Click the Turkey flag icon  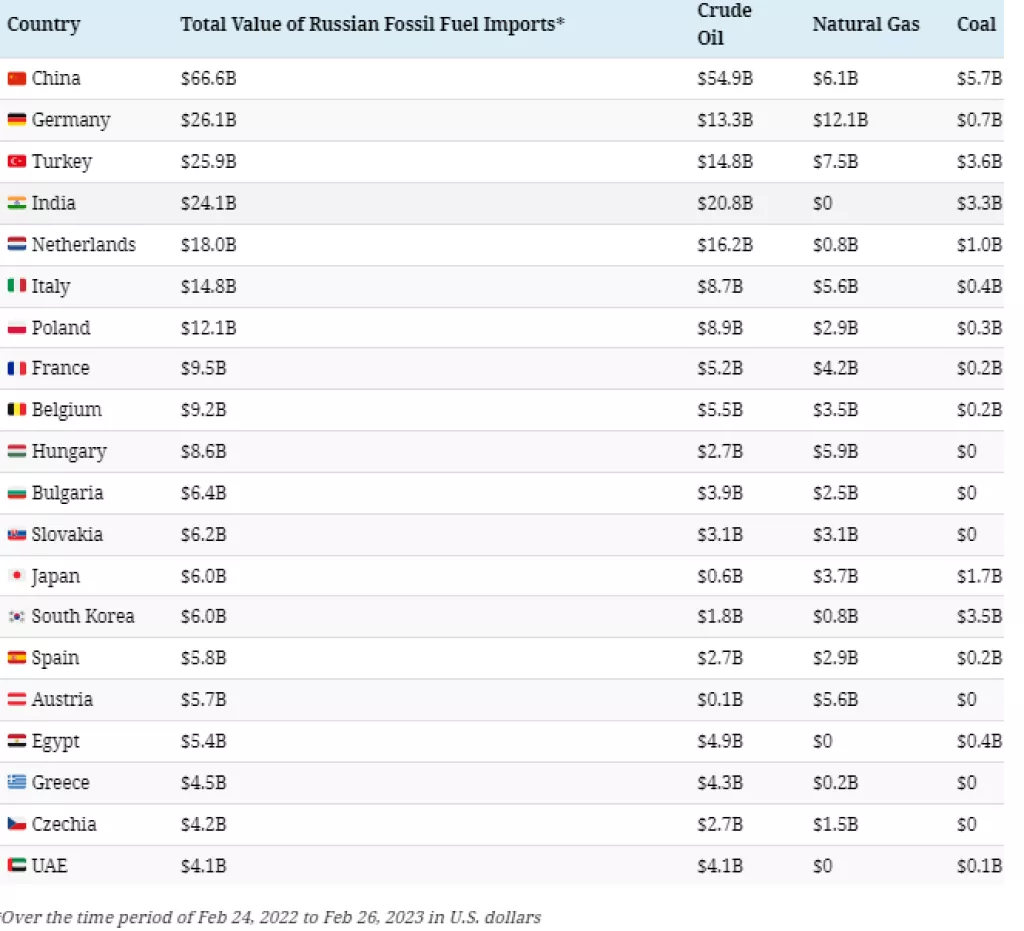pos(16,162)
